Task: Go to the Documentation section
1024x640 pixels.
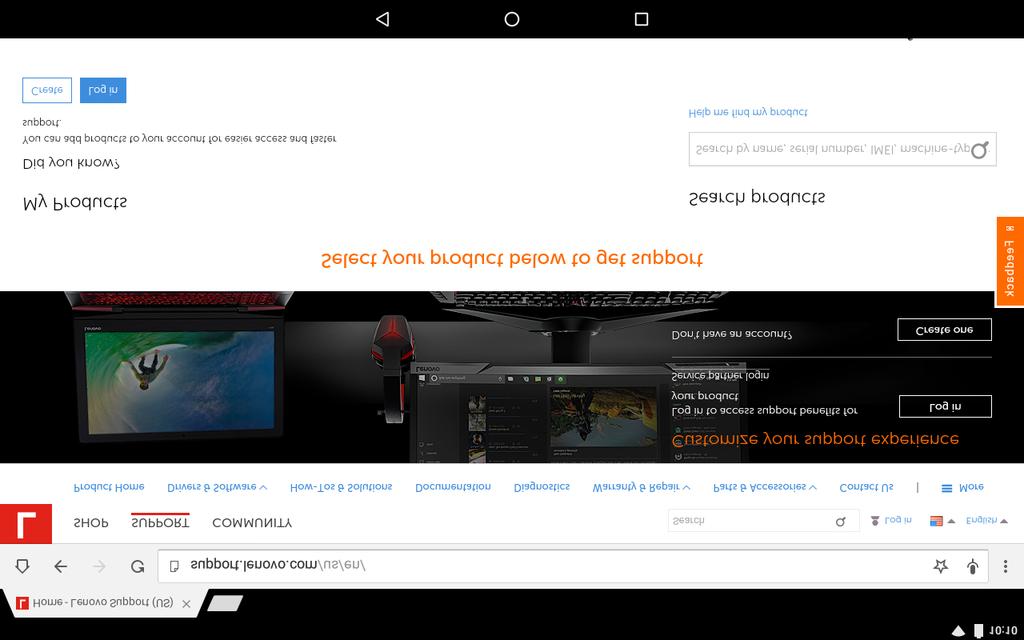Action: coord(453,487)
